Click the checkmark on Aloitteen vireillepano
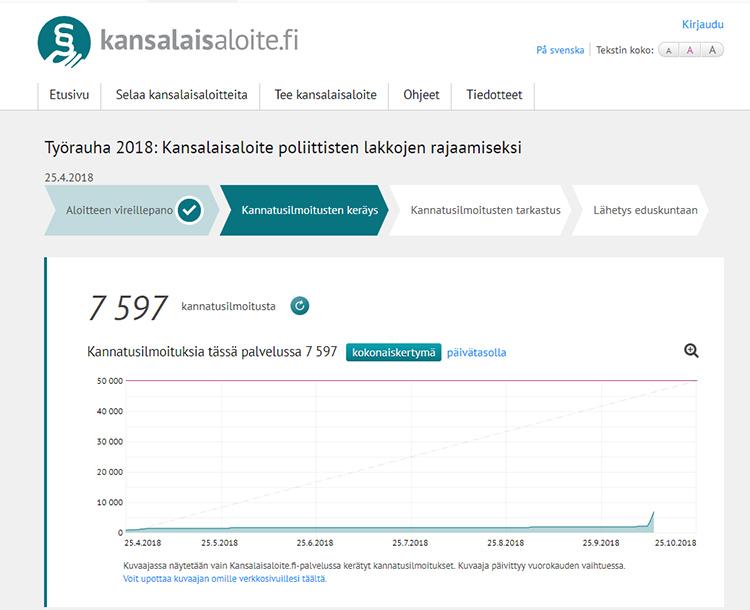 click(x=189, y=210)
